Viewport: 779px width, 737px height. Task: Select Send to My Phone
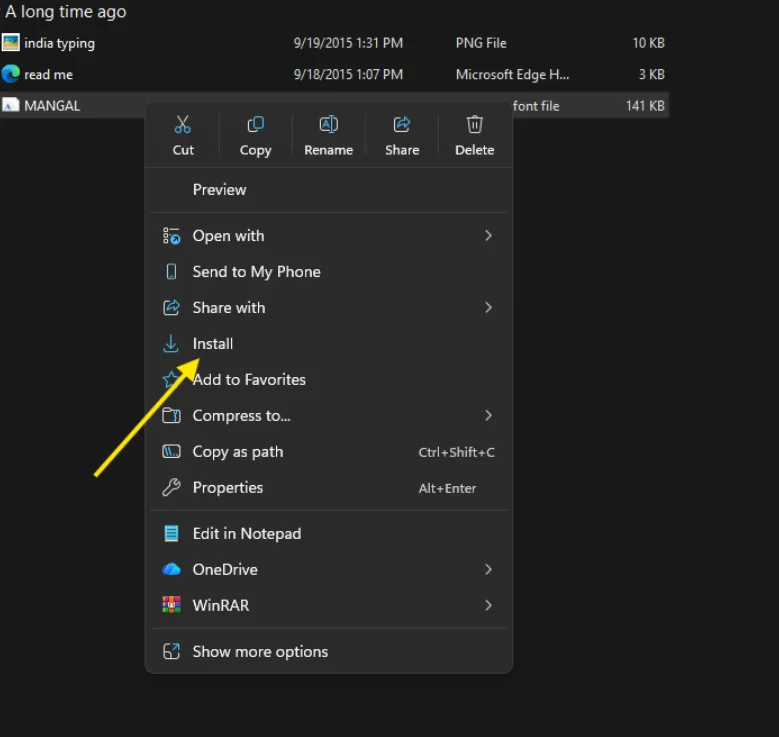pyautogui.click(x=256, y=272)
